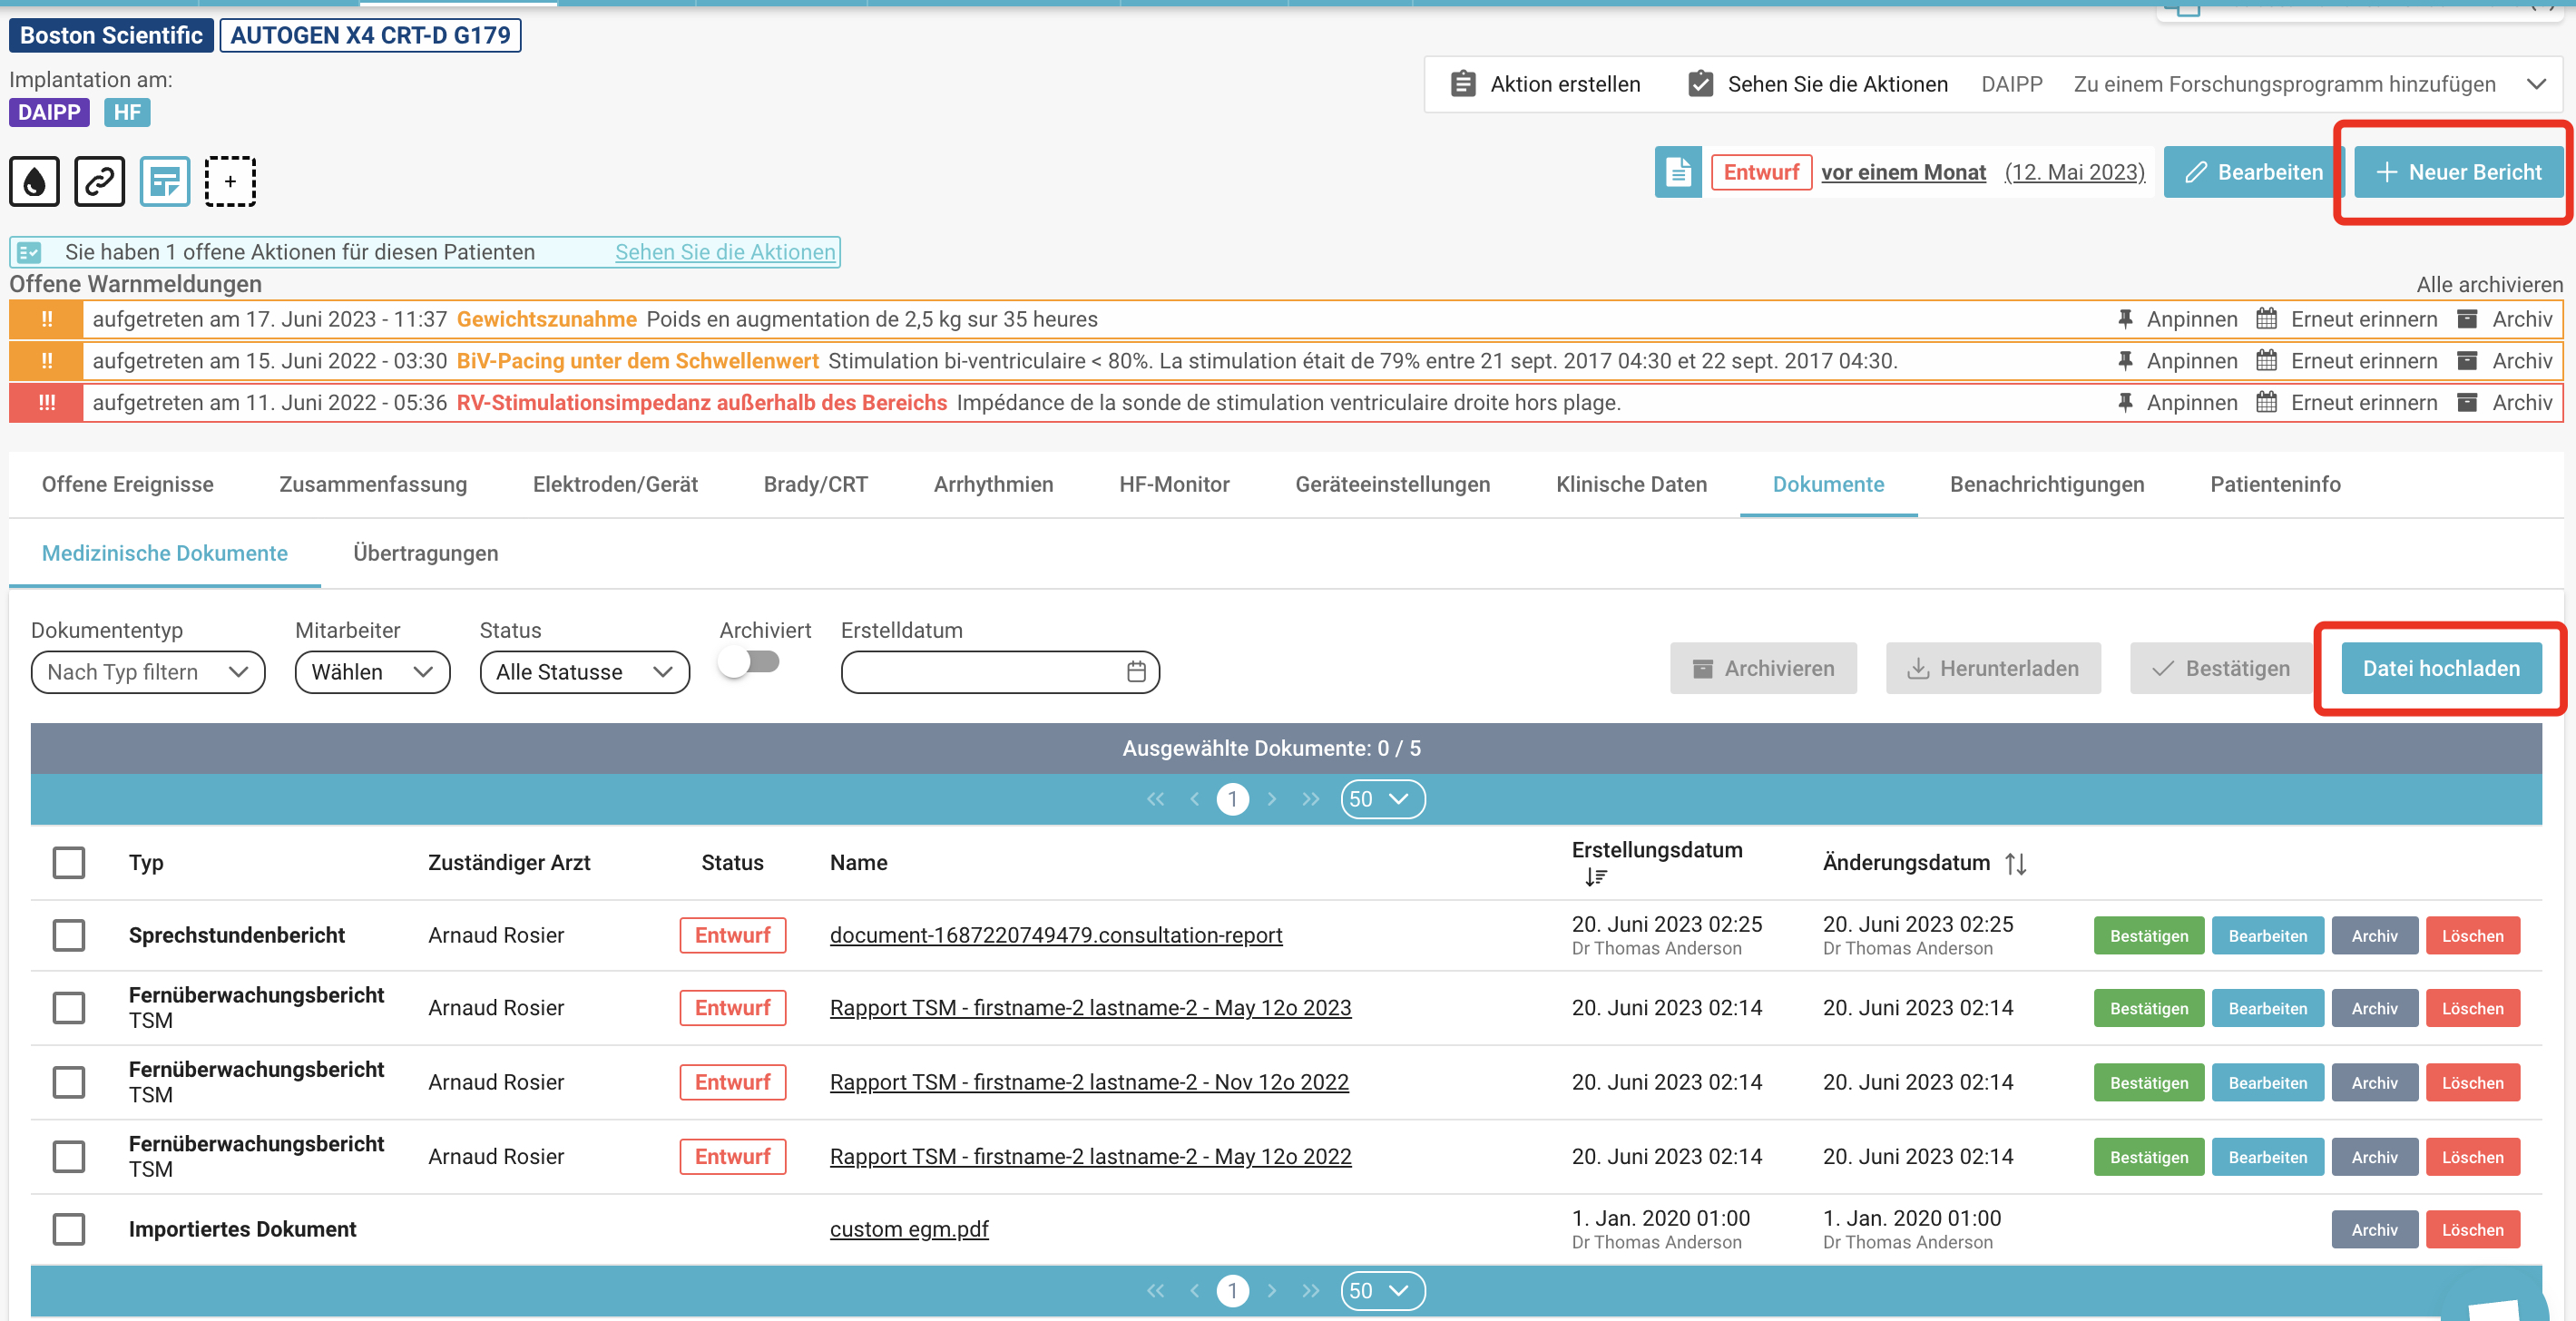Delete the Sprechstundenbericht document
This screenshot has height=1321, width=2576.
click(x=2472, y=936)
